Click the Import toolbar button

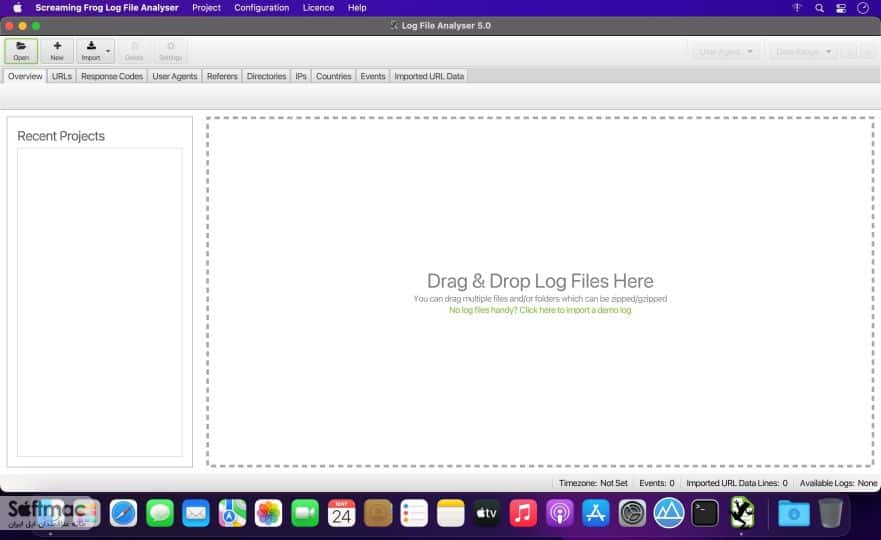(x=90, y=51)
